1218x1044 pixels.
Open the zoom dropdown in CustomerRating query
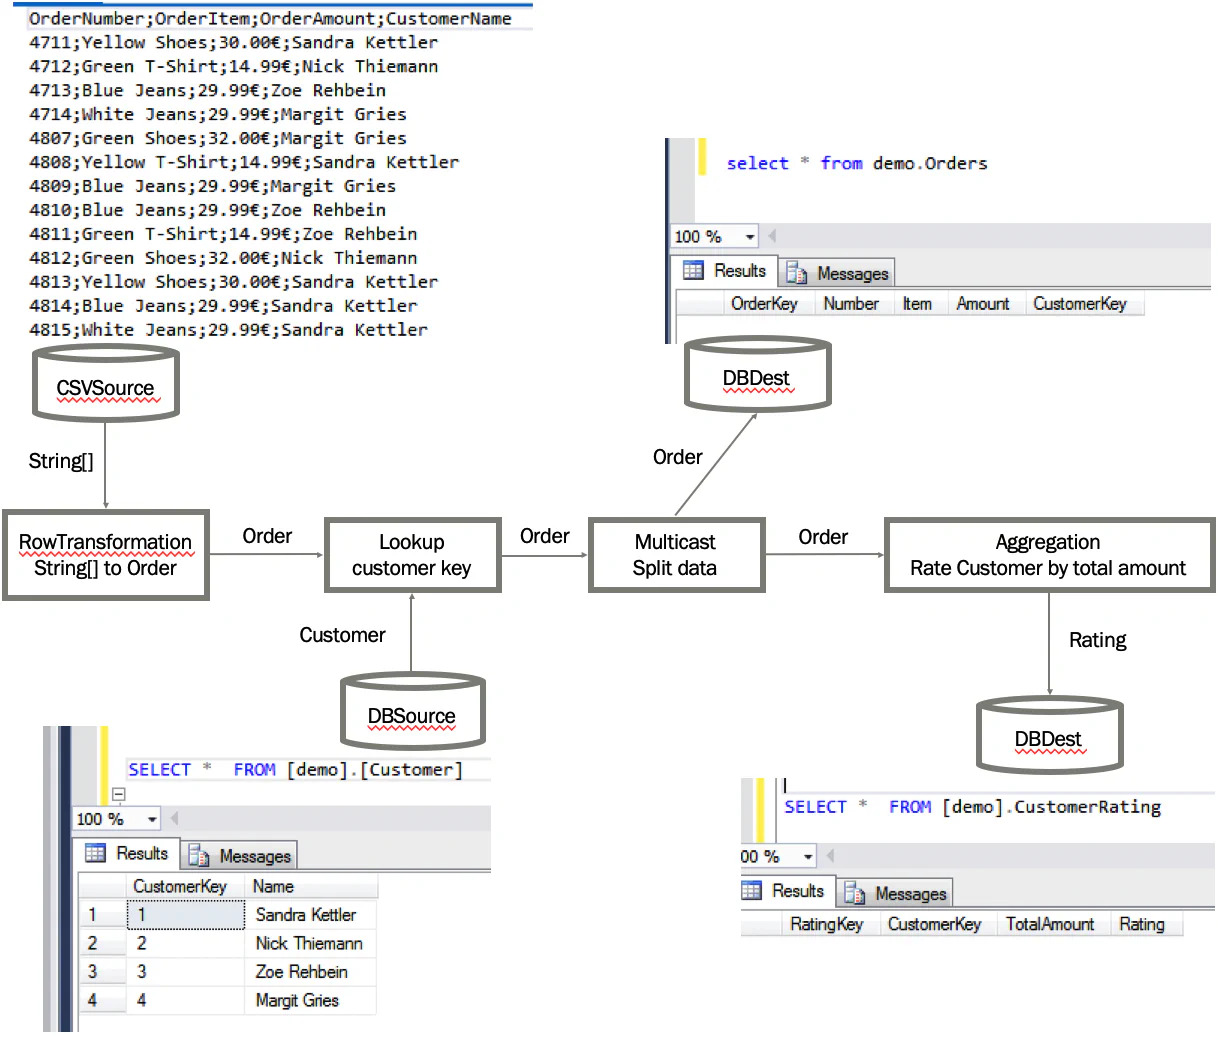pos(808,857)
